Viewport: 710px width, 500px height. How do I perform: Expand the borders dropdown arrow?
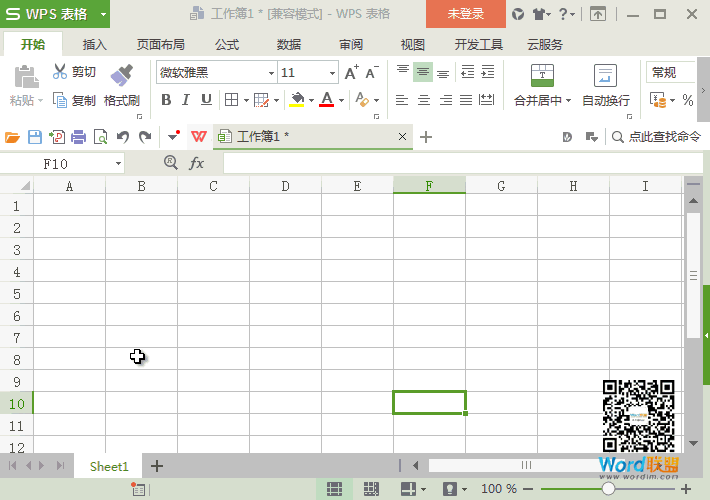click(x=246, y=100)
